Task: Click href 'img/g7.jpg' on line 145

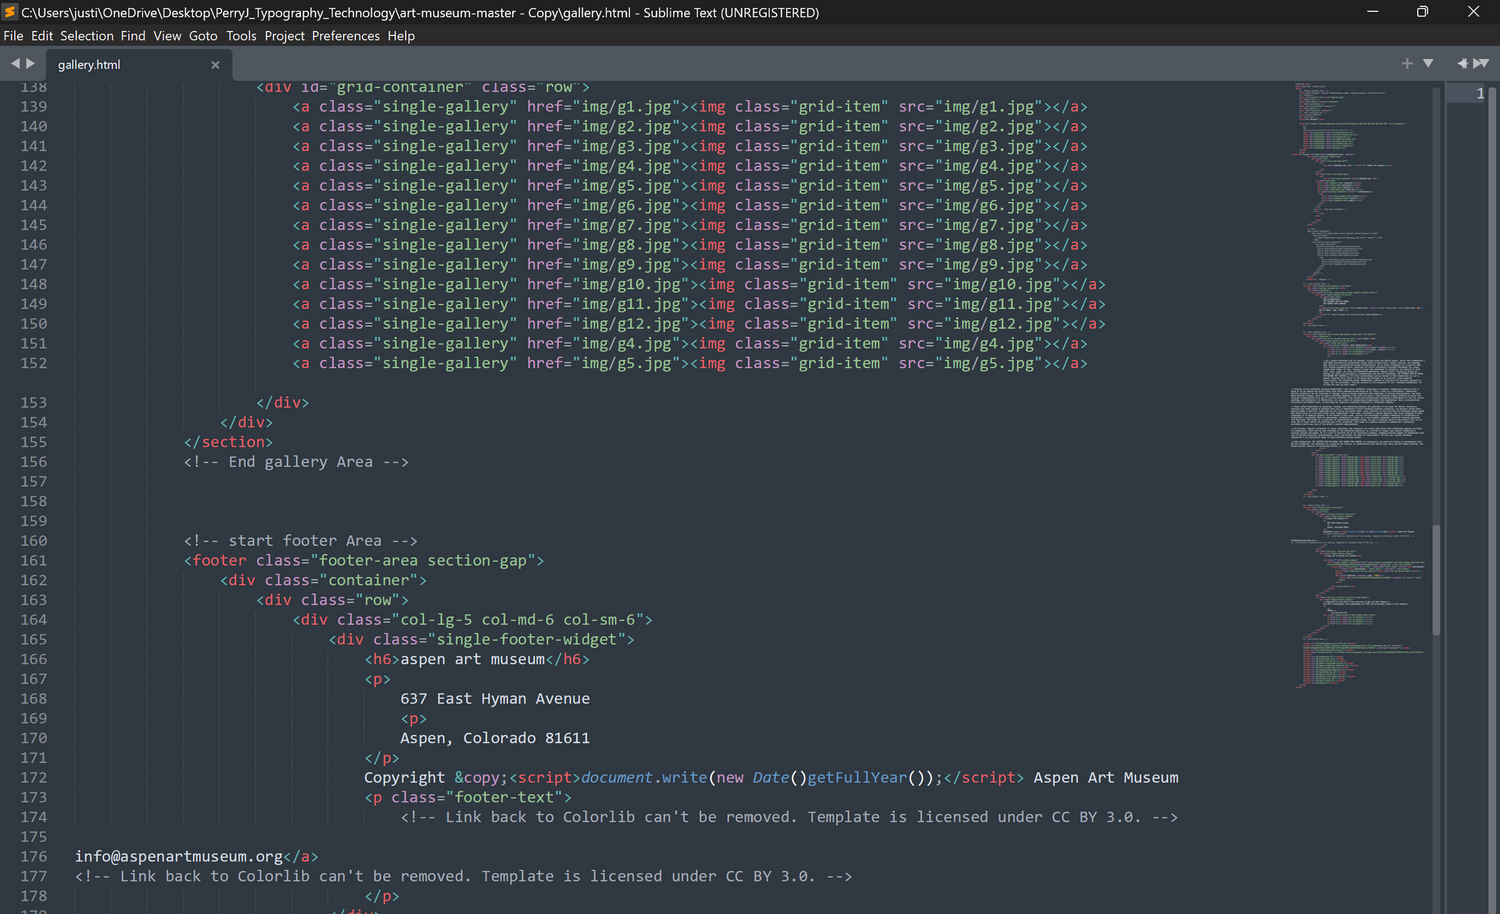Action: pyautogui.click(x=626, y=225)
